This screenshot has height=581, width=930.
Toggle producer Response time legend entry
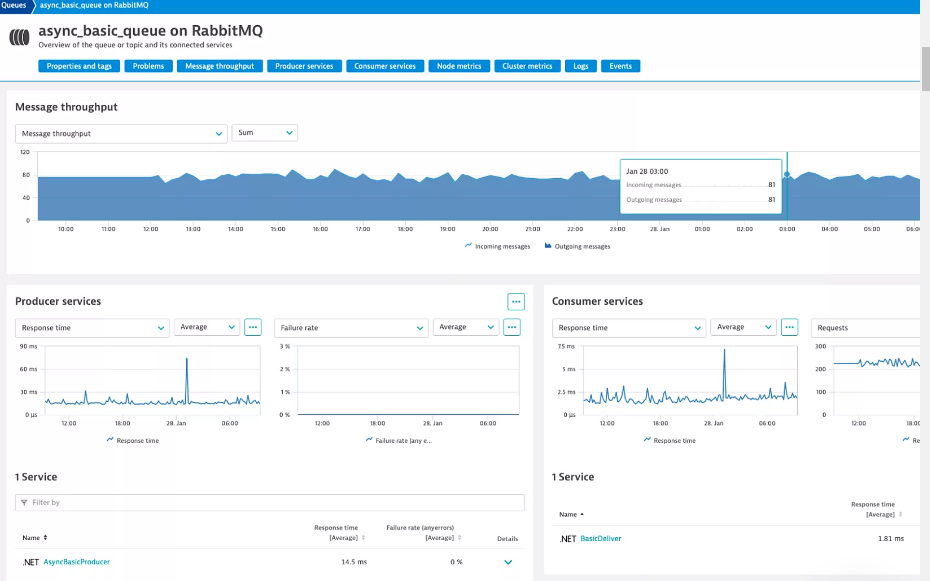pyautogui.click(x=133, y=440)
